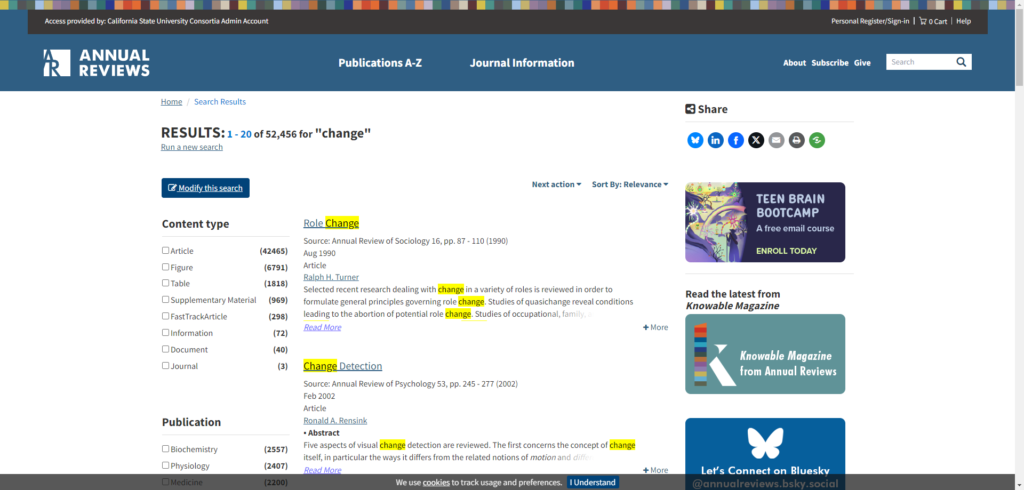The height and width of the screenshot is (490, 1024).
Task: Click the Modify this search button
Action: (205, 188)
